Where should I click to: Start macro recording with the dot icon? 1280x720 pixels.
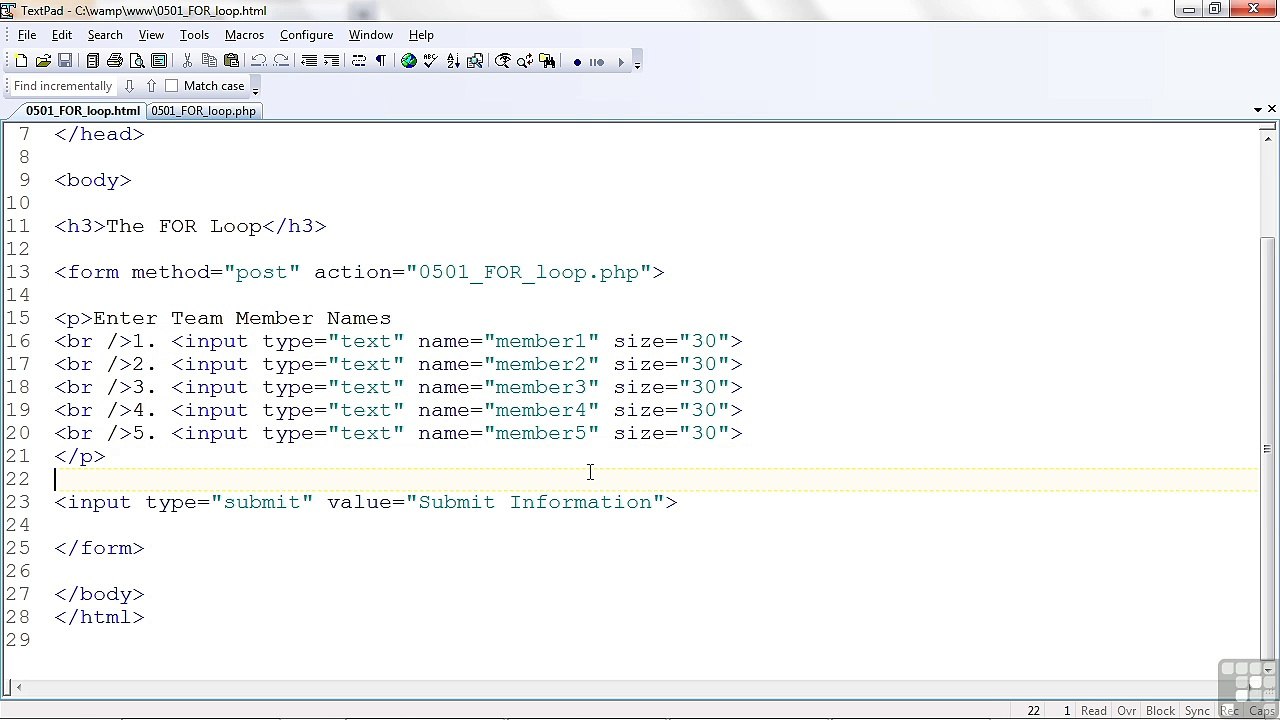[577, 62]
